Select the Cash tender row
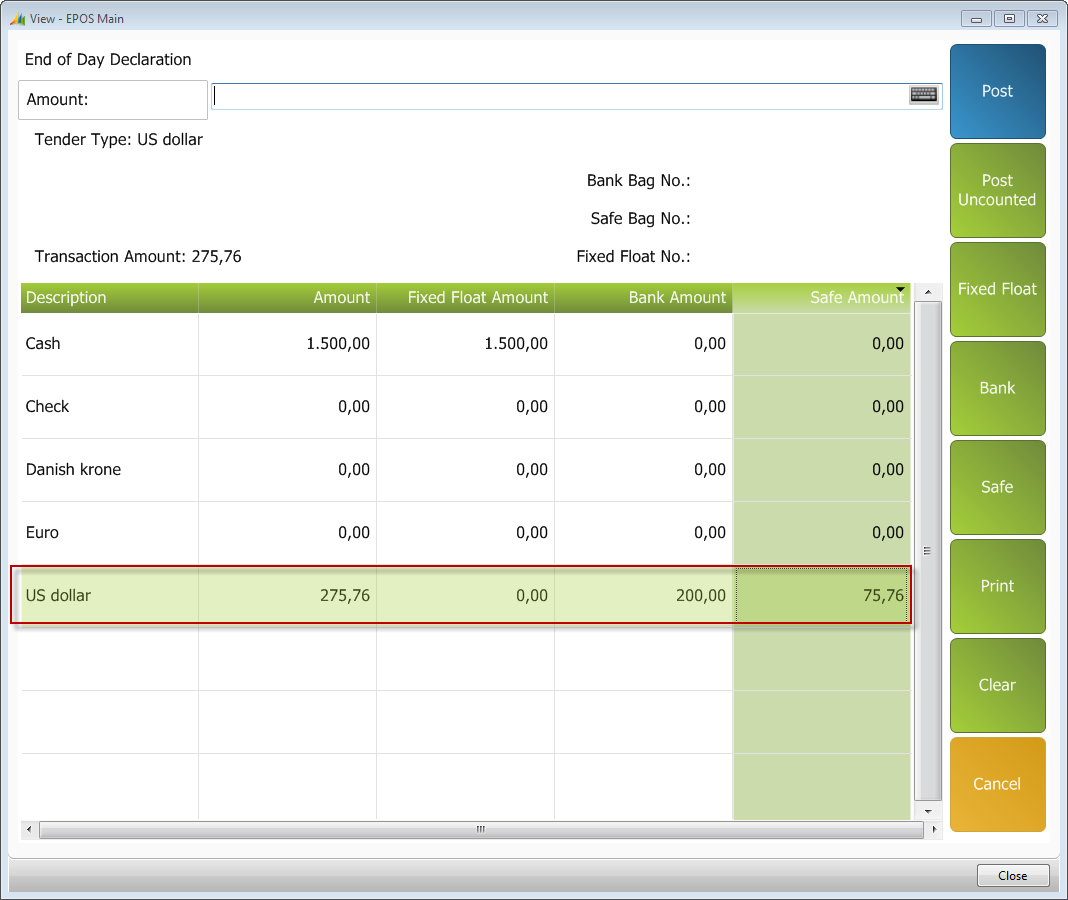Image resolution: width=1068 pixels, height=900 pixels. click(x=109, y=344)
